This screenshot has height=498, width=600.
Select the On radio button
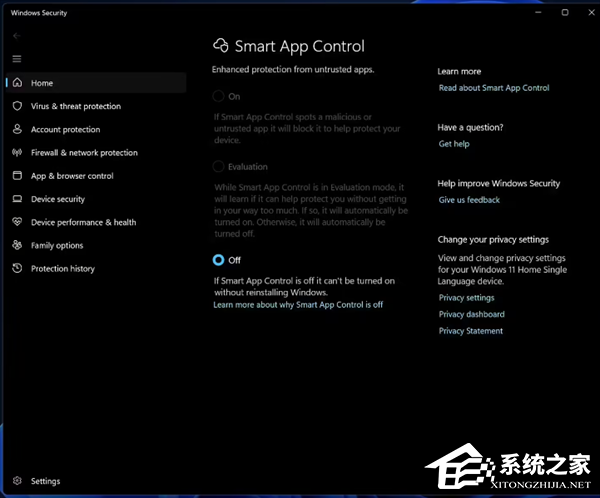tap(218, 96)
